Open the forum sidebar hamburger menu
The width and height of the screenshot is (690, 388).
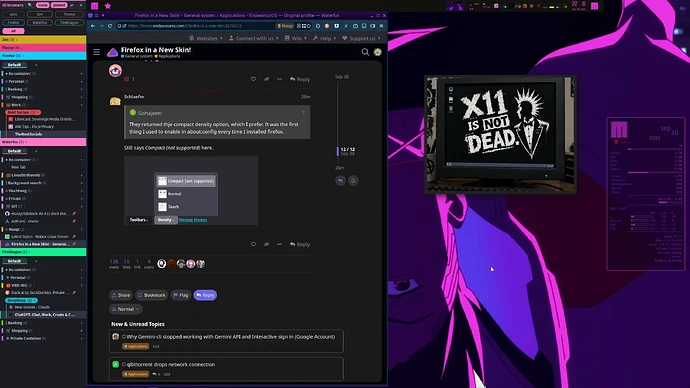[x=96, y=52]
